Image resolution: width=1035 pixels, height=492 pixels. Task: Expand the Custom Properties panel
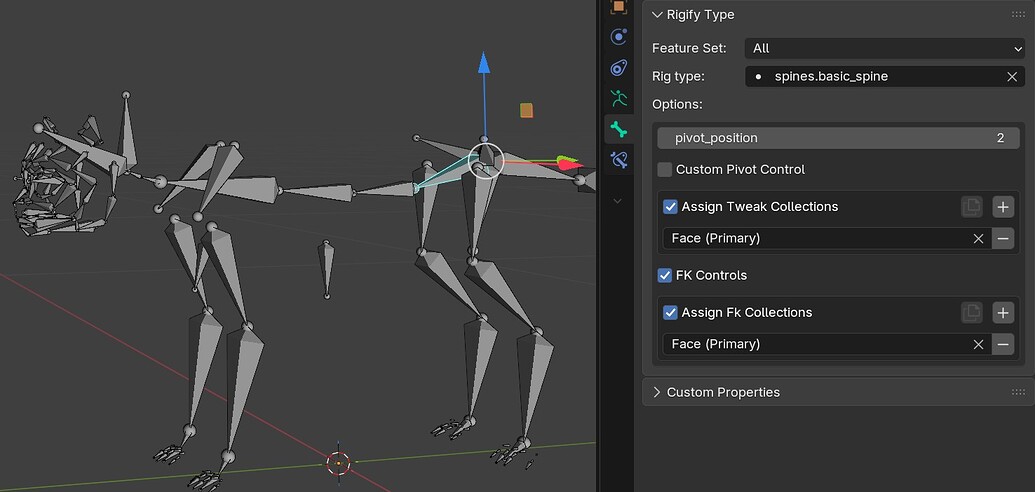pyautogui.click(x=657, y=392)
